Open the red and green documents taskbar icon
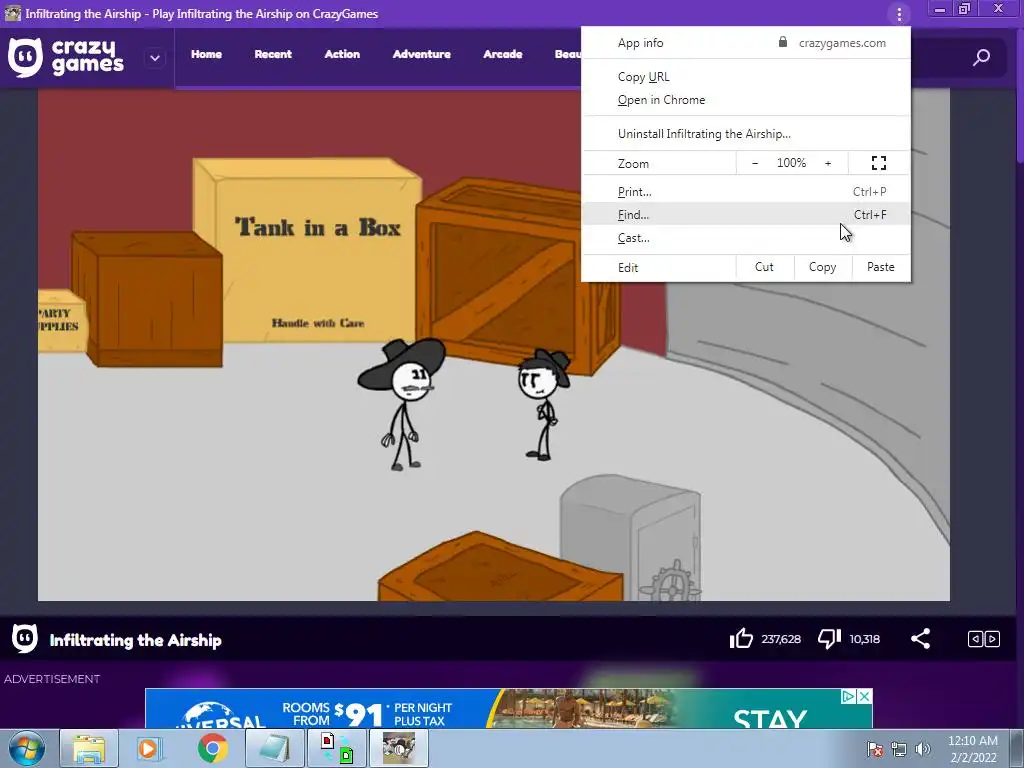 tap(337, 748)
